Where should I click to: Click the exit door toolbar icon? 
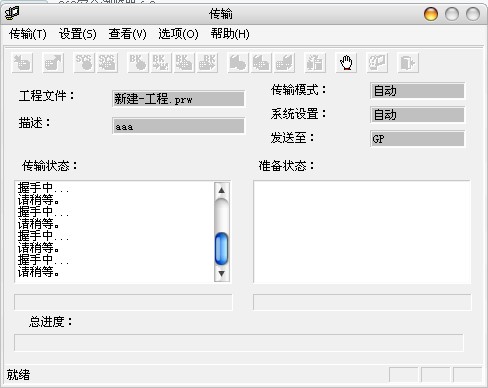pyautogui.click(x=408, y=63)
